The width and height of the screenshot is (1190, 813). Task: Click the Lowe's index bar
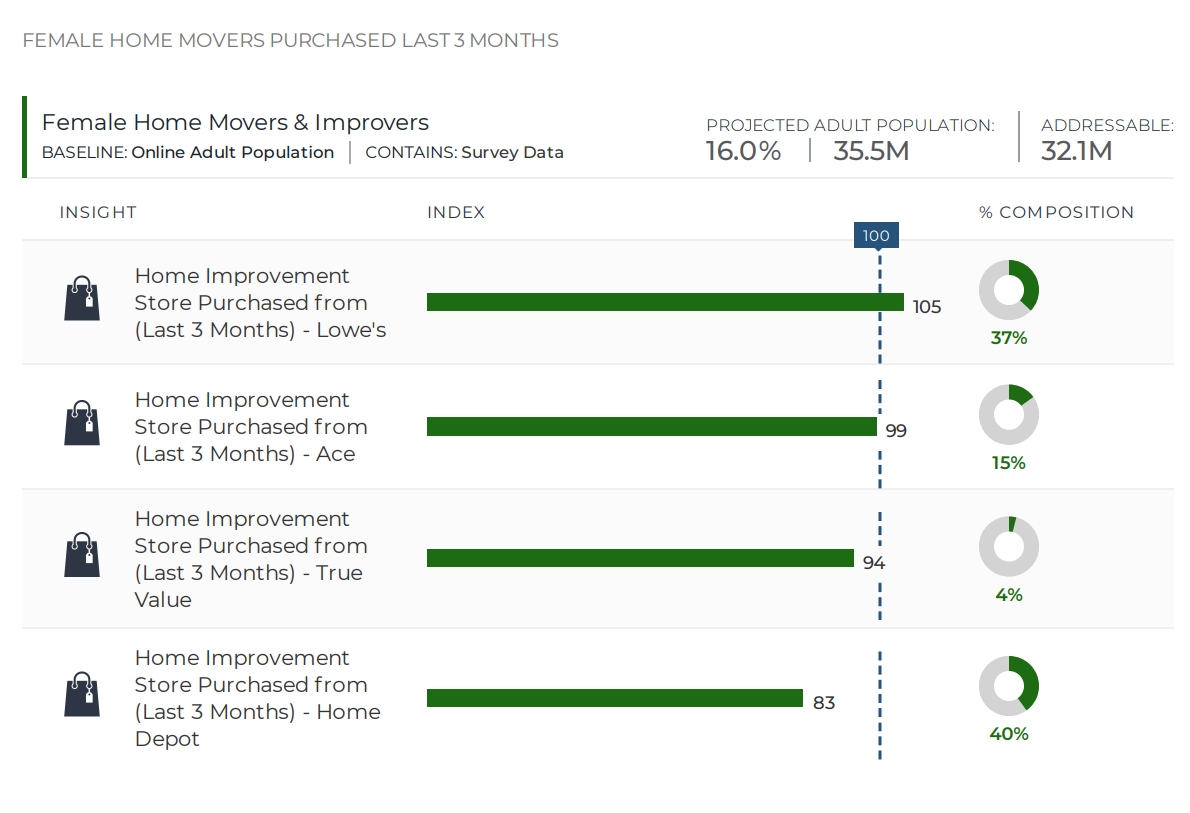click(x=665, y=302)
